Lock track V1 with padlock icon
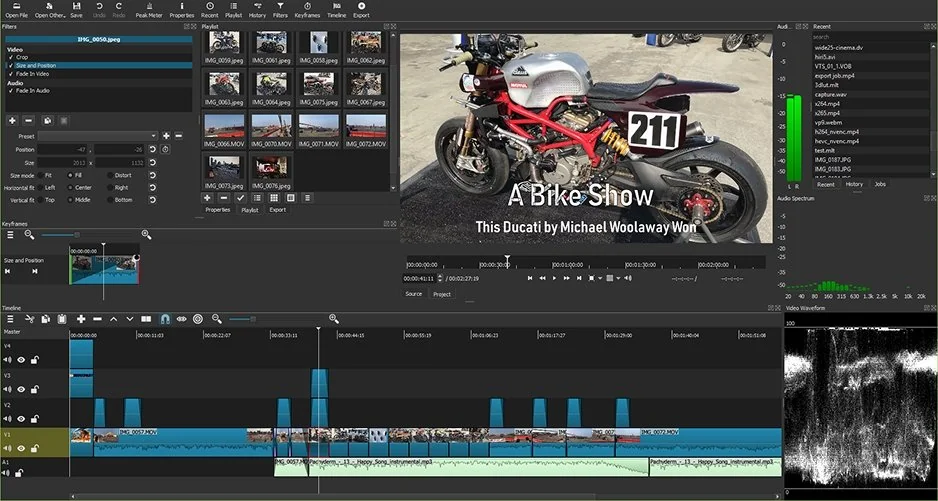Viewport: 938px width, 501px height. tap(35, 448)
